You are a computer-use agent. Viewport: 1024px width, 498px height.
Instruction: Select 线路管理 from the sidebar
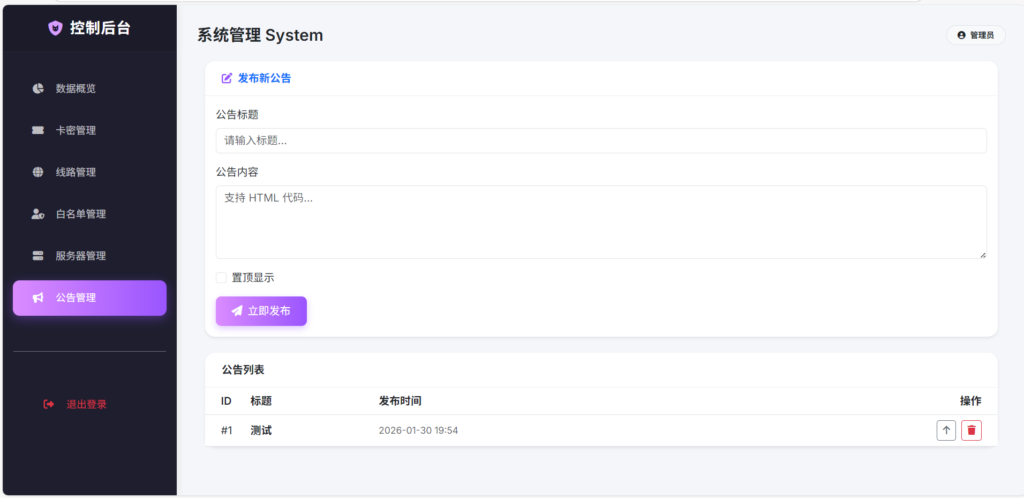pyautogui.click(x=76, y=172)
